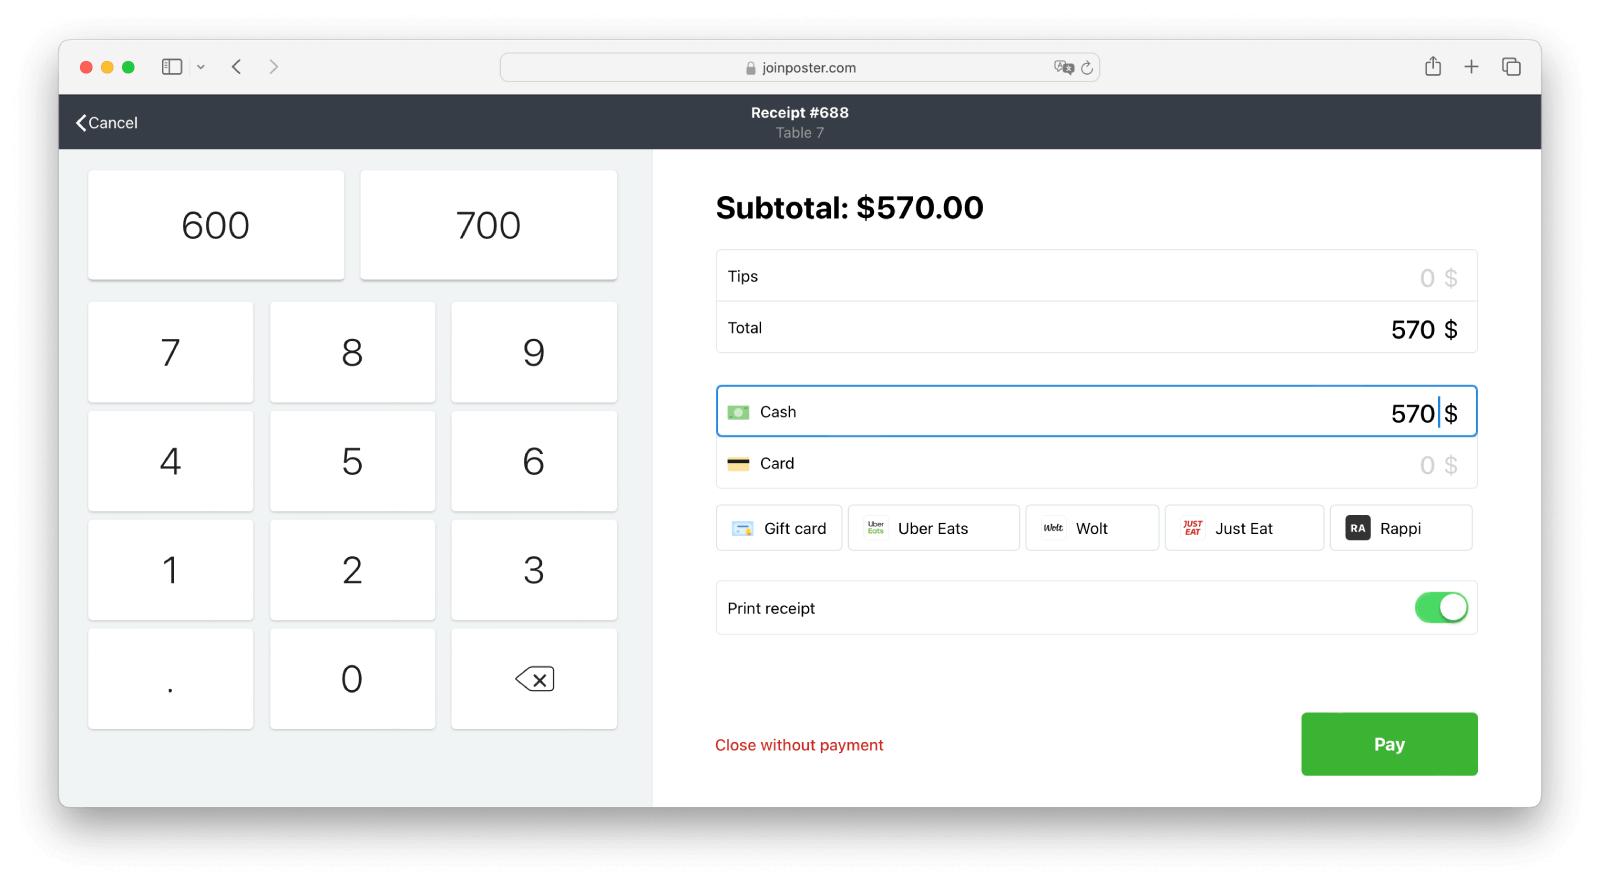Disable the Print receipt switch
Image resolution: width=1600 pixels, height=885 pixels.
(1441, 608)
